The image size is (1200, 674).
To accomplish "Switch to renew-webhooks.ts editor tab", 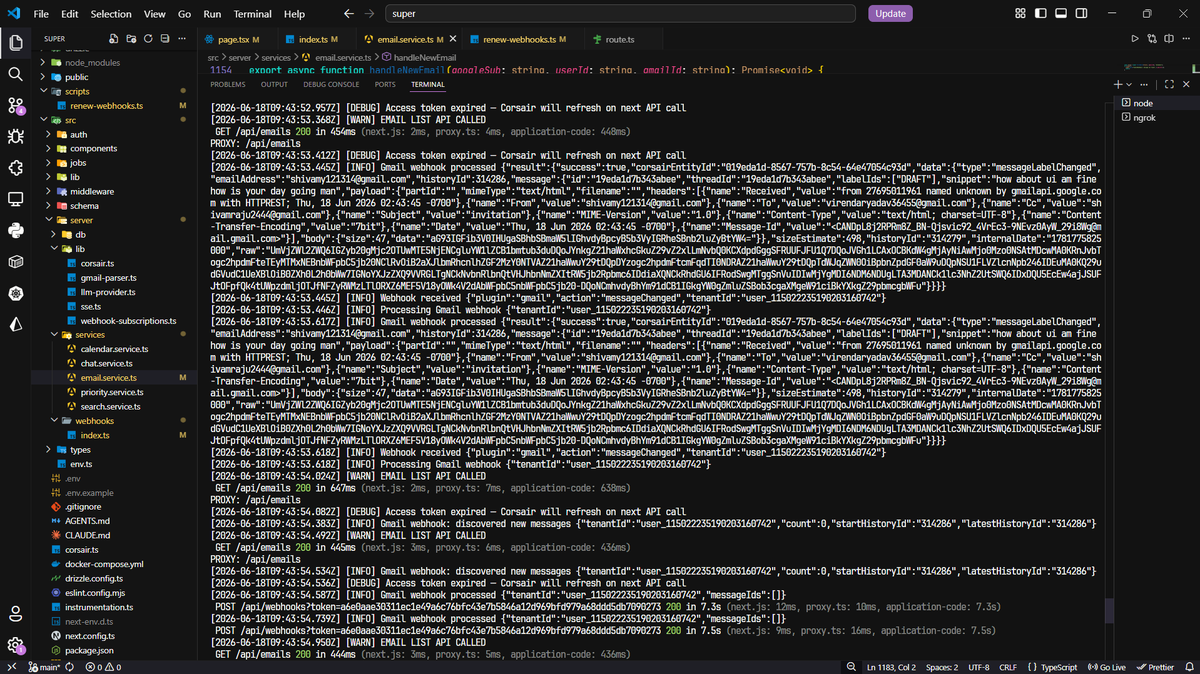I will [x=524, y=39].
